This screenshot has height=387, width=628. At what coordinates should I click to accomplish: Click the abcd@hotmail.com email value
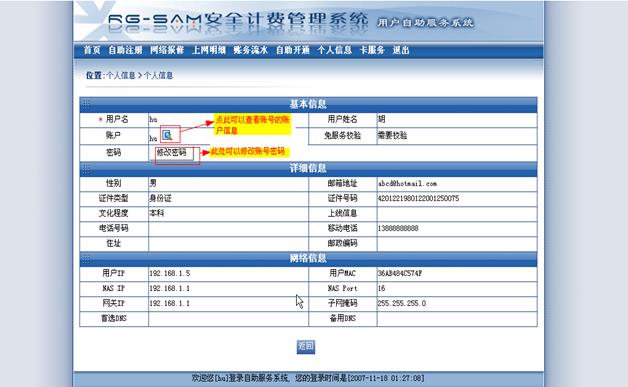click(x=407, y=183)
